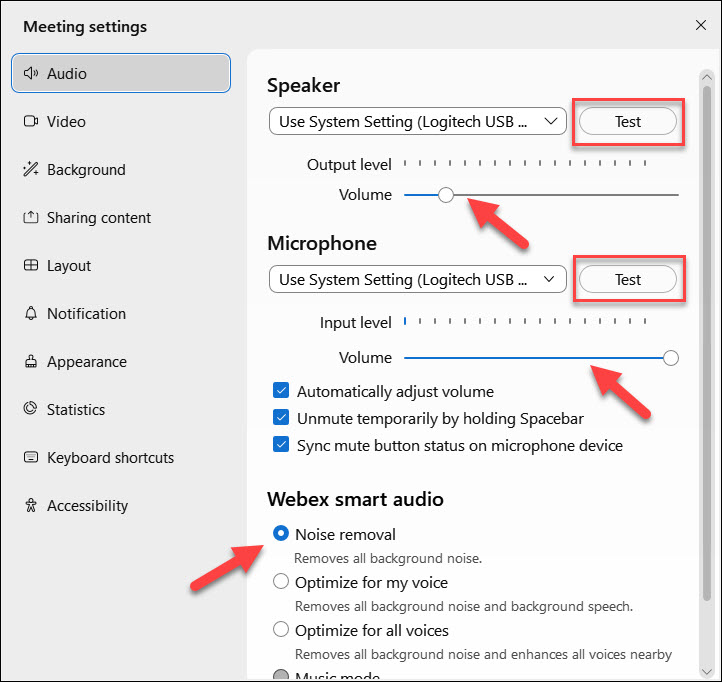Click the Sharing content icon
This screenshot has height=682, width=722.
tap(30, 218)
